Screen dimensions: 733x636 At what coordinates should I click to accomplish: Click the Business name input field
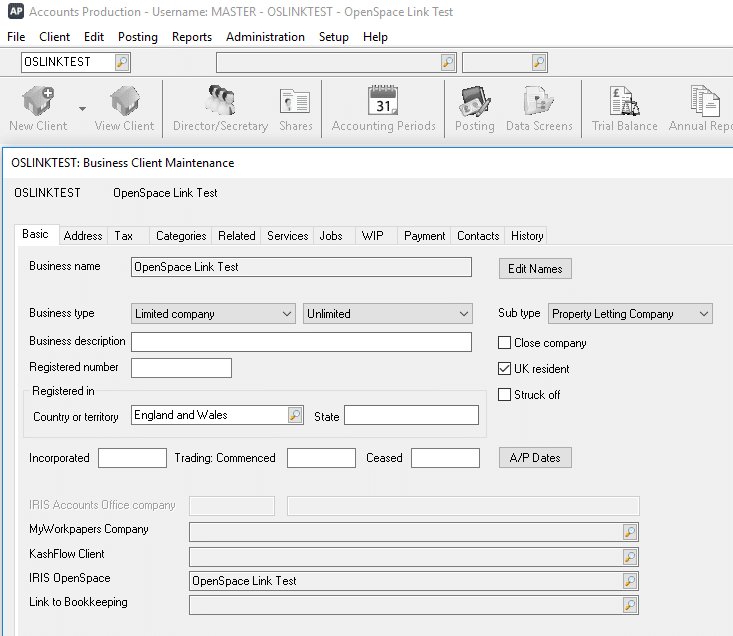point(301,267)
